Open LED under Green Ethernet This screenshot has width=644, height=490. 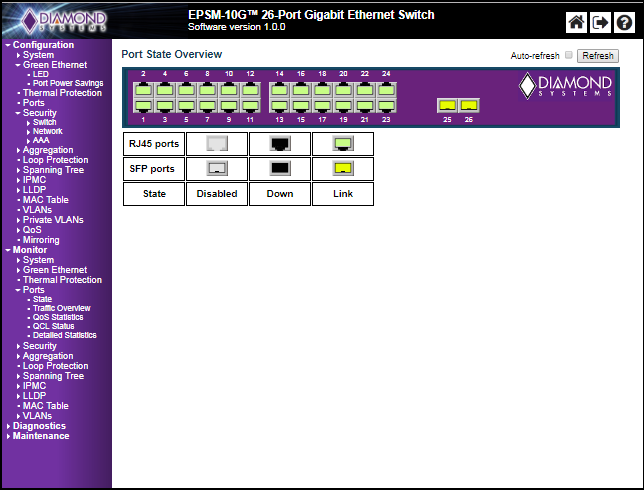click(41, 74)
